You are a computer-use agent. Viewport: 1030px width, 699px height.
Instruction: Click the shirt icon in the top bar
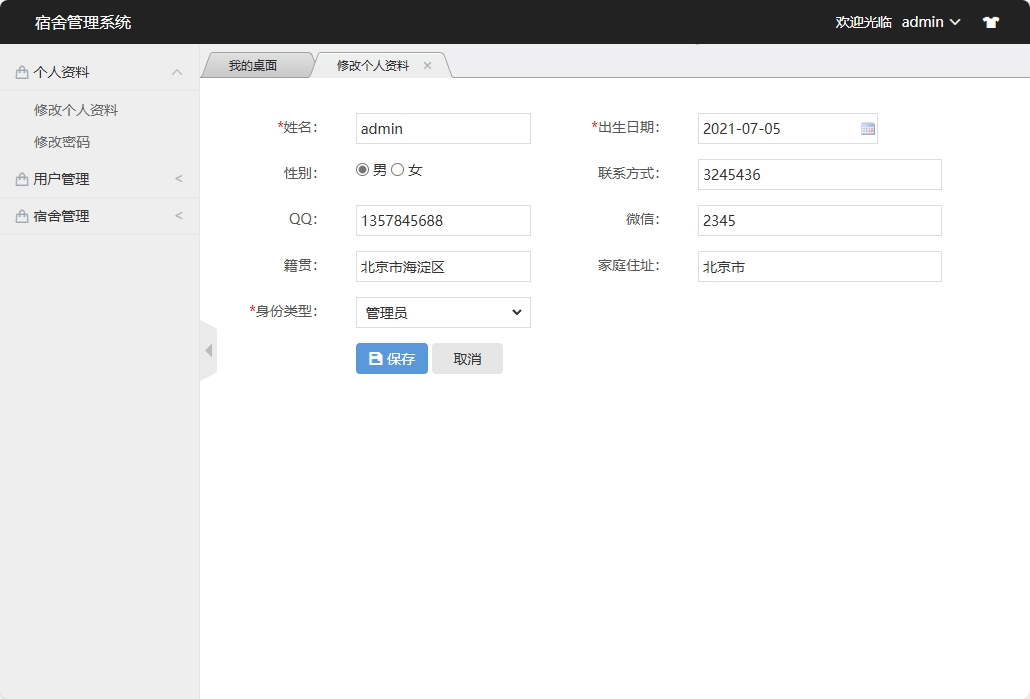[990, 21]
